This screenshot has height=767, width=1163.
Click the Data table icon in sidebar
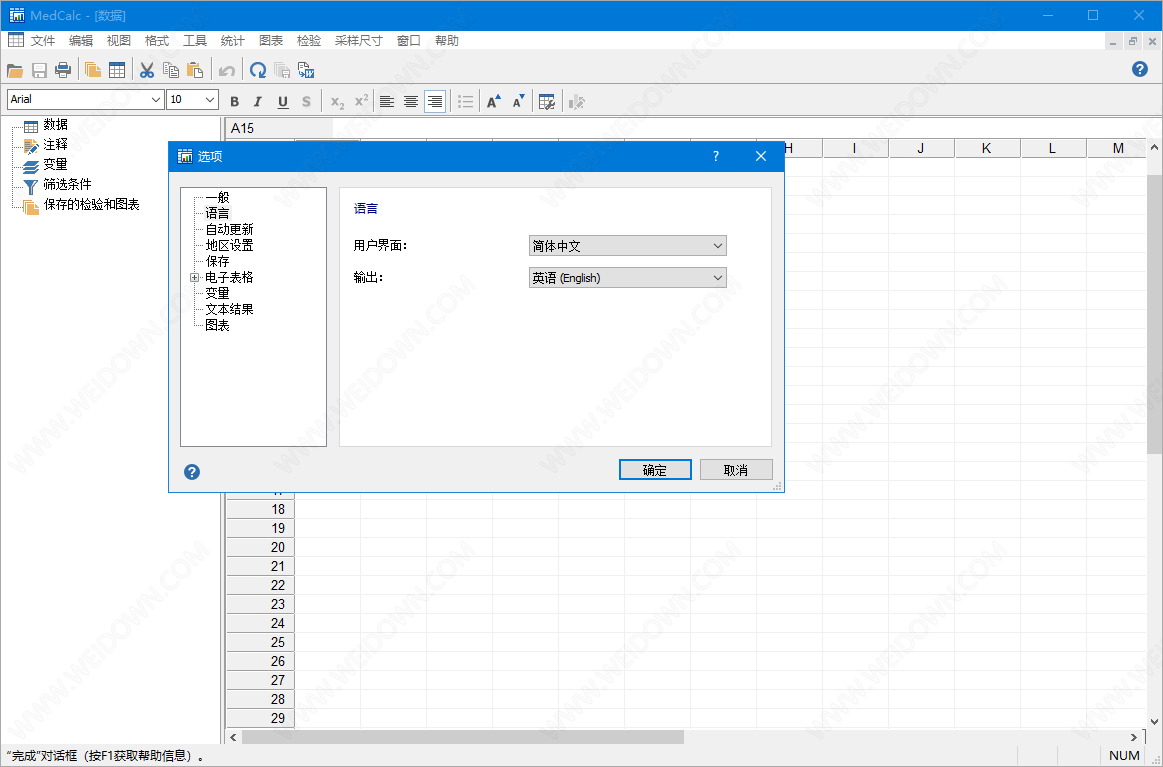tap(31, 126)
